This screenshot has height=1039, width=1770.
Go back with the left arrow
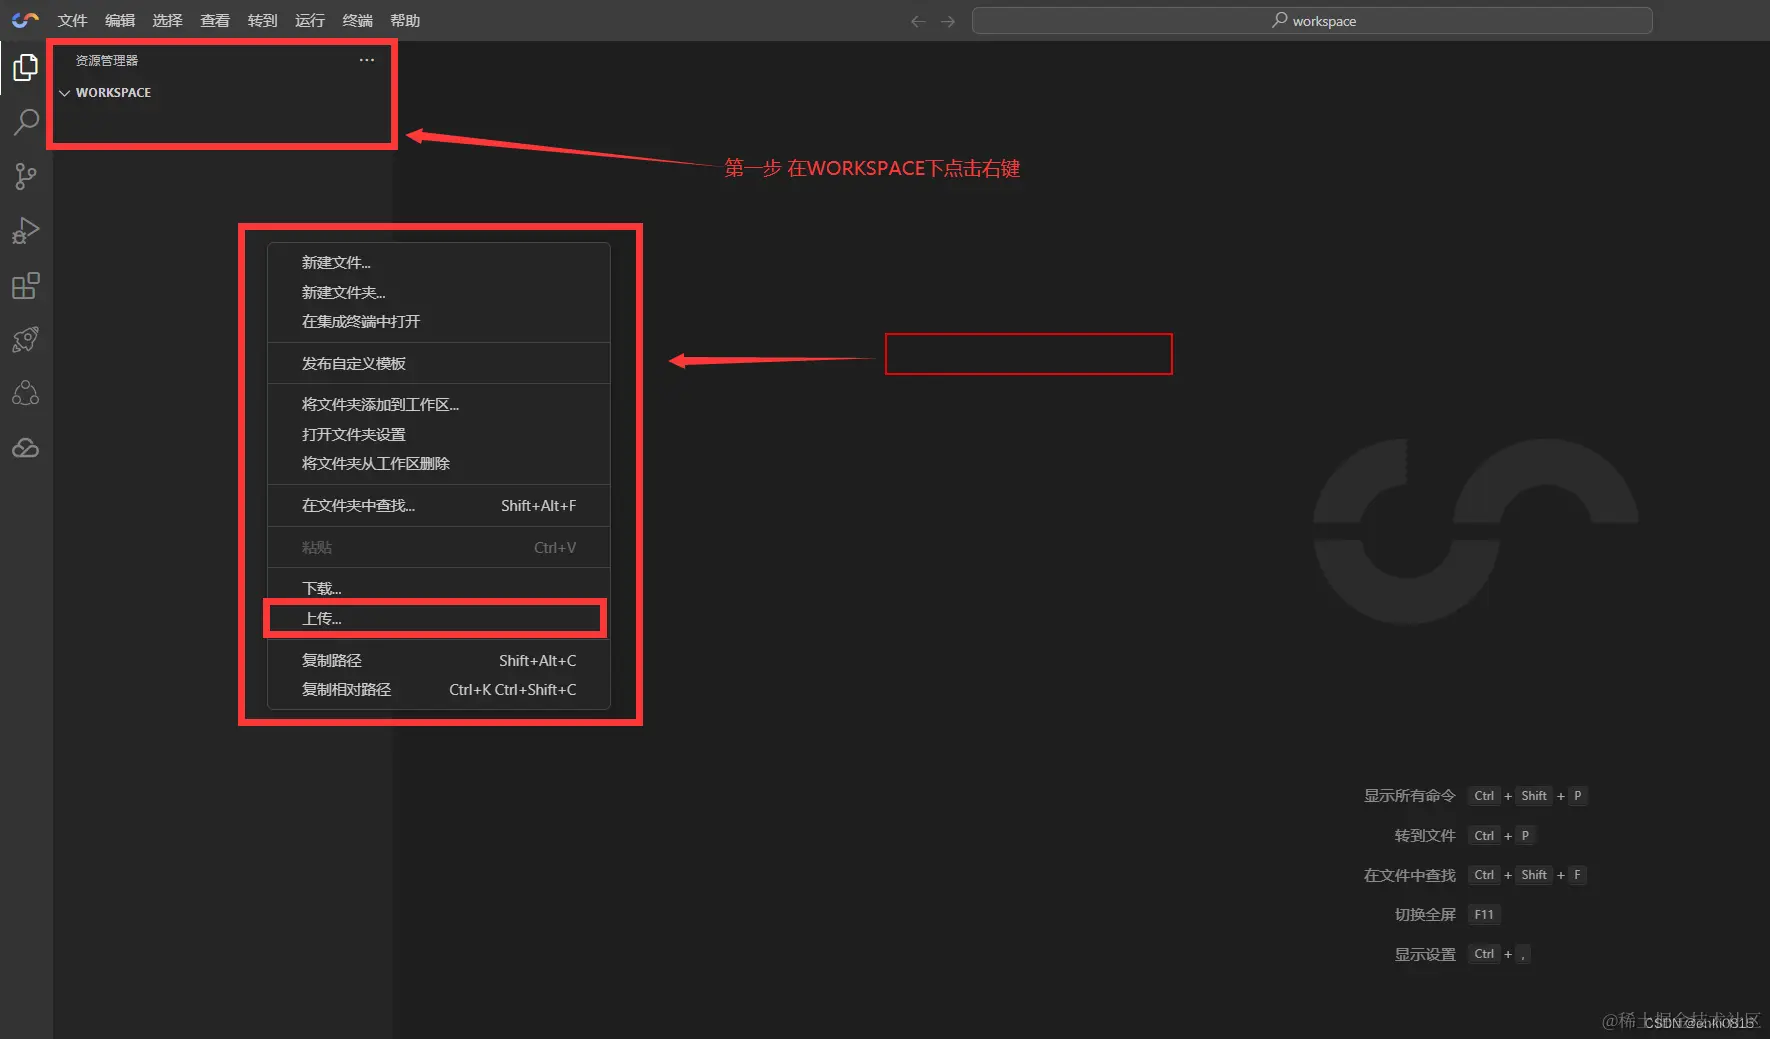917,21
